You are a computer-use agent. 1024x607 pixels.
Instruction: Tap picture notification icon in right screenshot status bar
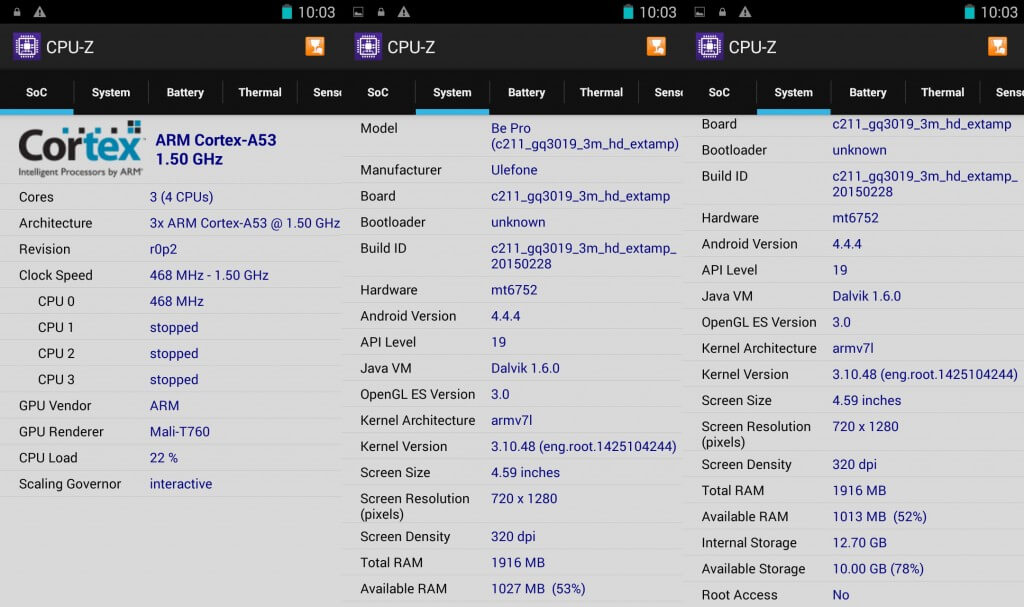pyautogui.click(x=699, y=12)
